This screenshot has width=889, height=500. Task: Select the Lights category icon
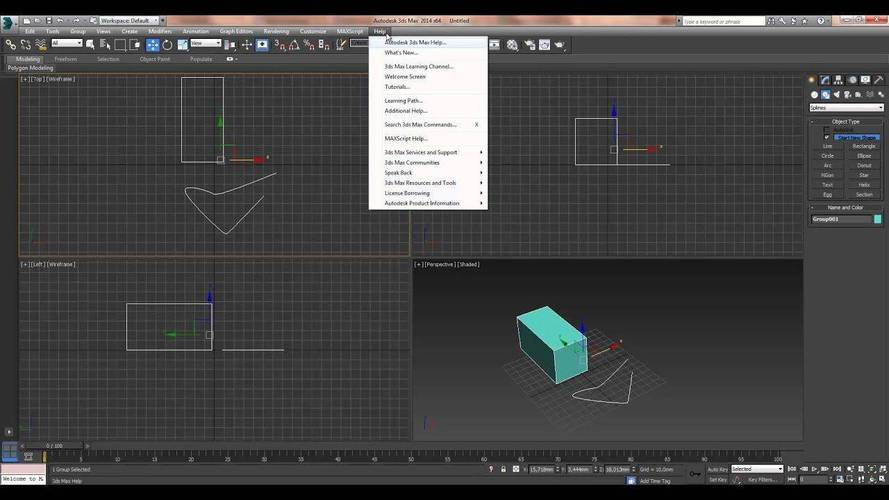837,95
